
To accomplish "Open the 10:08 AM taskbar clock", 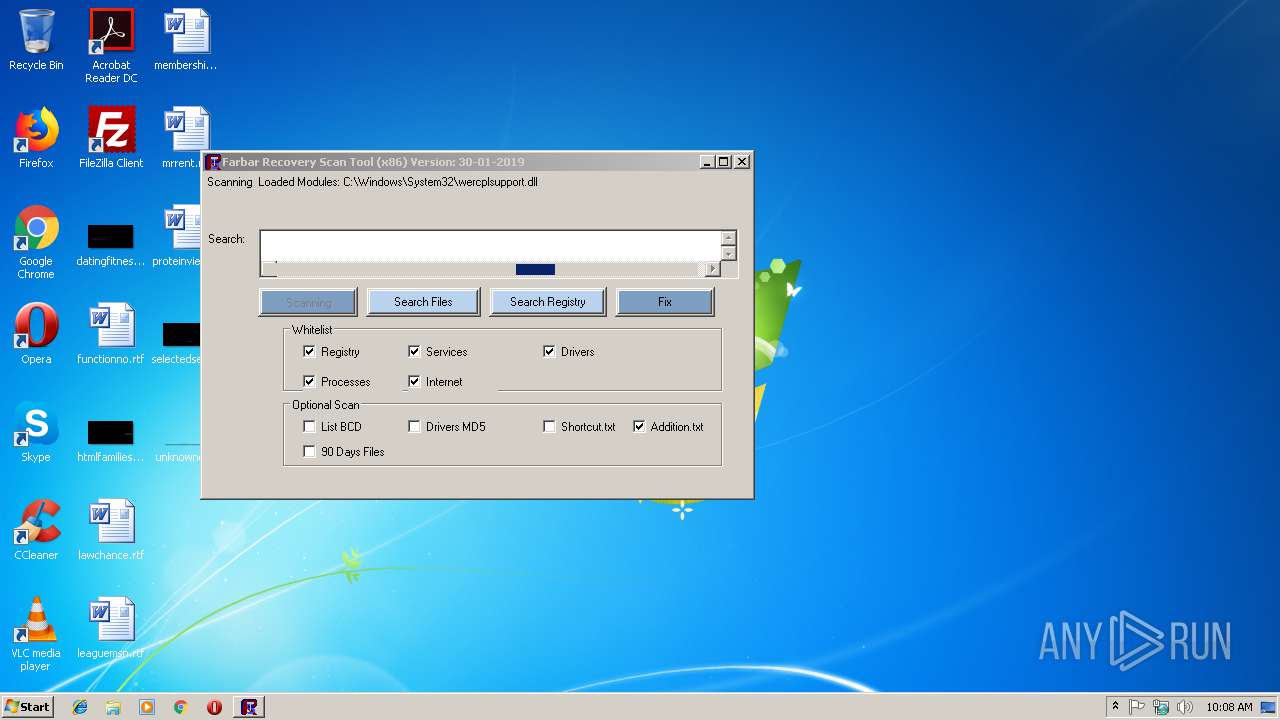I will [x=1229, y=707].
